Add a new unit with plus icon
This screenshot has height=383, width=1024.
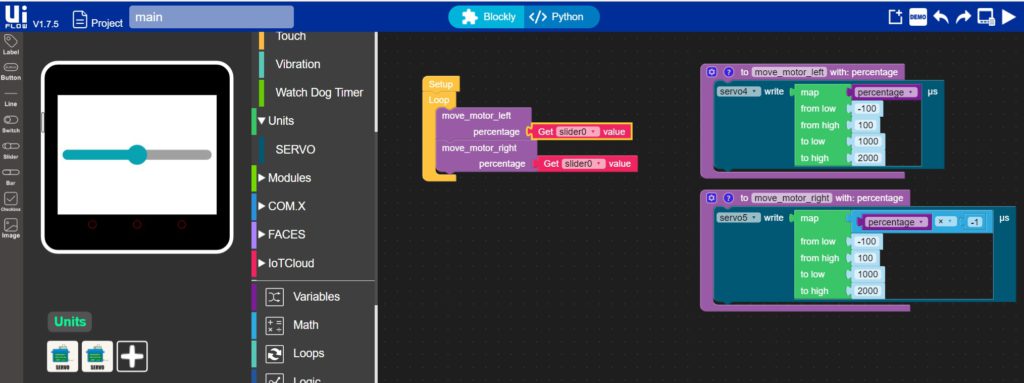point(133,356)
